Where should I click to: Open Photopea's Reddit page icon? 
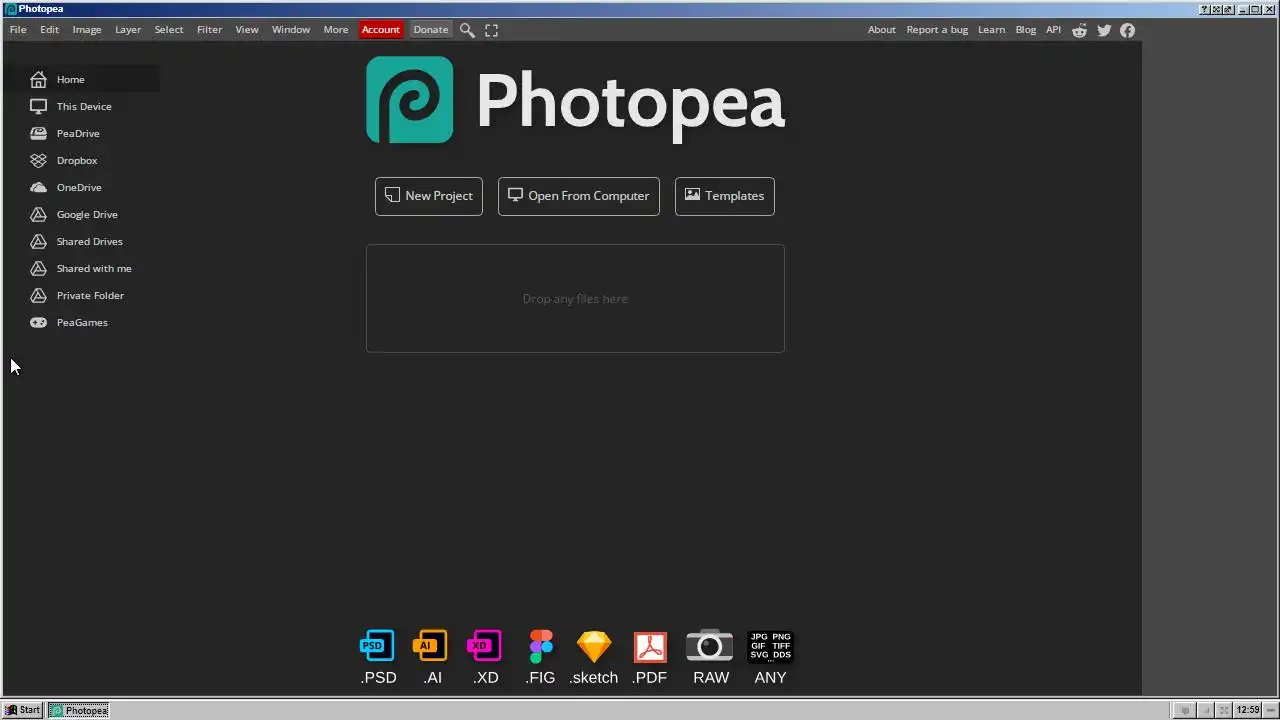click(x=1079, y=30)
